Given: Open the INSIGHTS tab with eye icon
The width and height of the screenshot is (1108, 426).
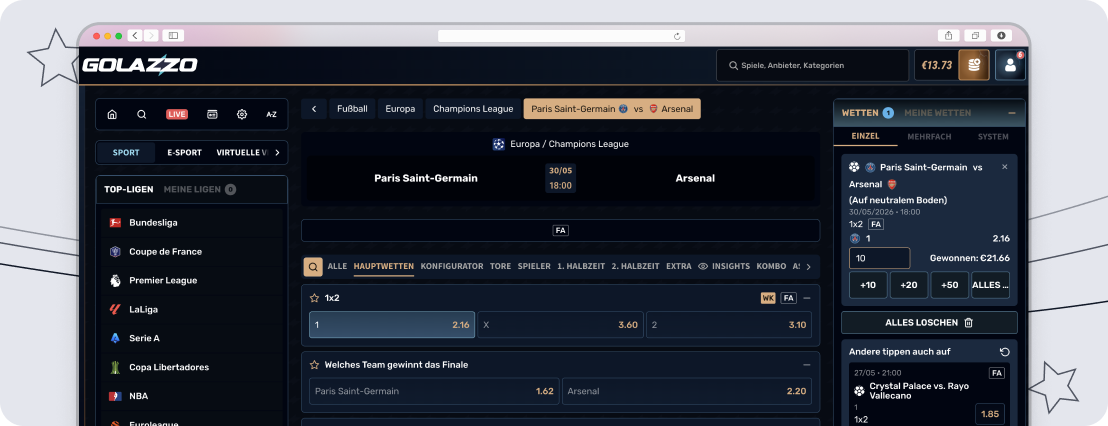Looking at the screenshot, I should pos(724,266).
